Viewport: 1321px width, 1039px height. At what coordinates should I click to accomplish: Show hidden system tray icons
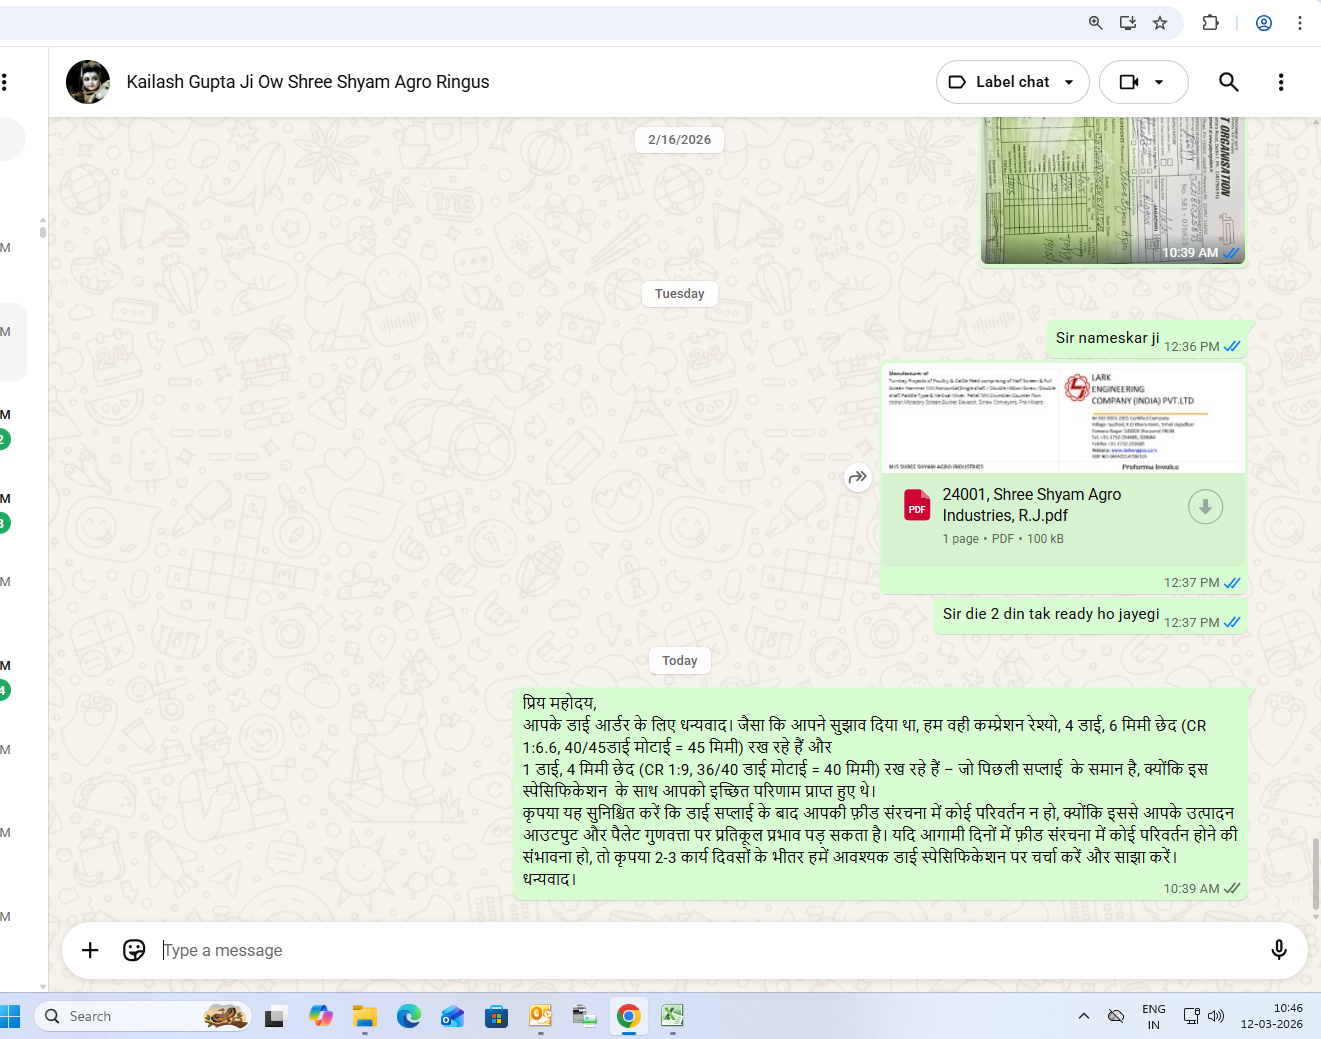(x=1083, y=1016)
